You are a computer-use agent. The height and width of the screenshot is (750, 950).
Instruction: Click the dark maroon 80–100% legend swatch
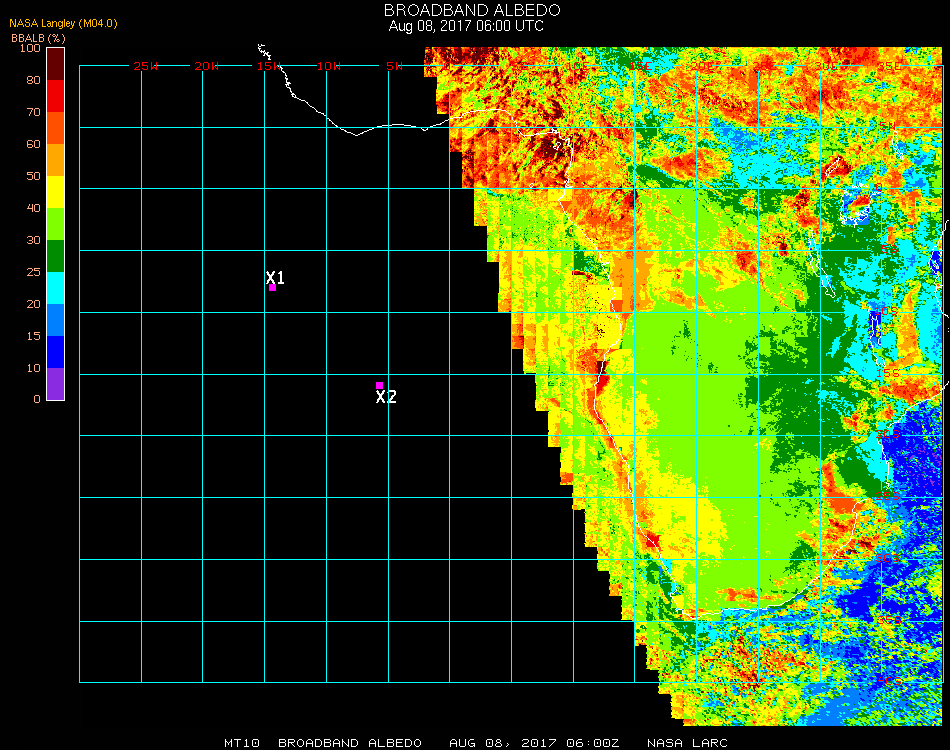coord(56,64)
